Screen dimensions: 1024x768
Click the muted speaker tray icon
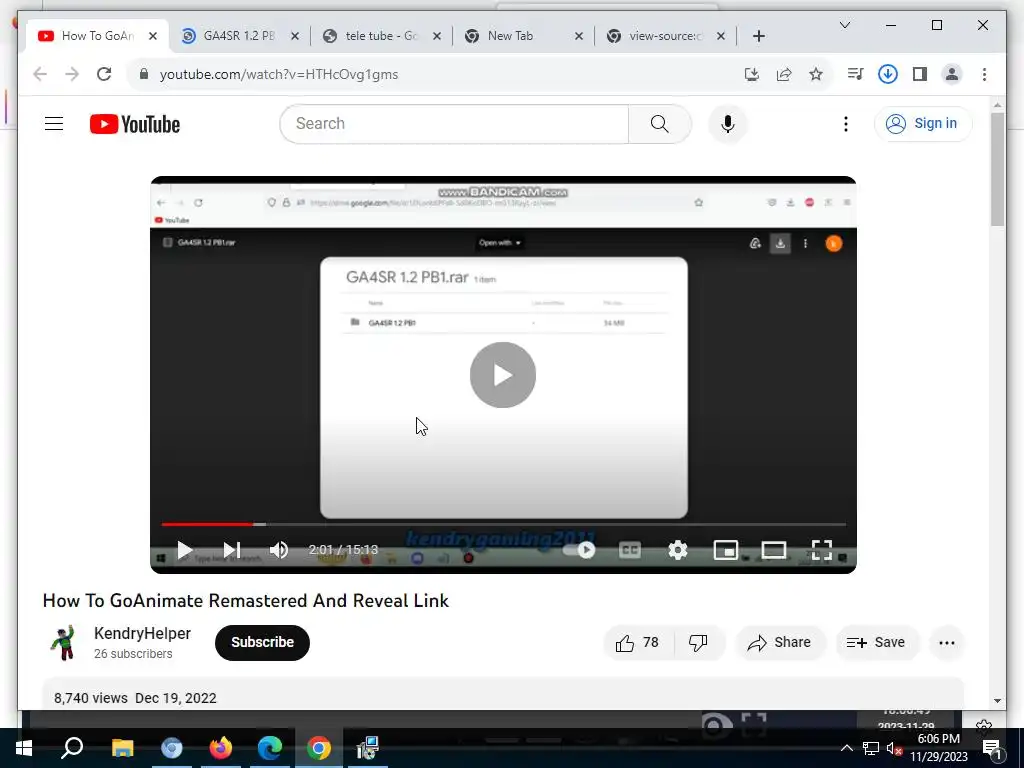click(894, 748)
